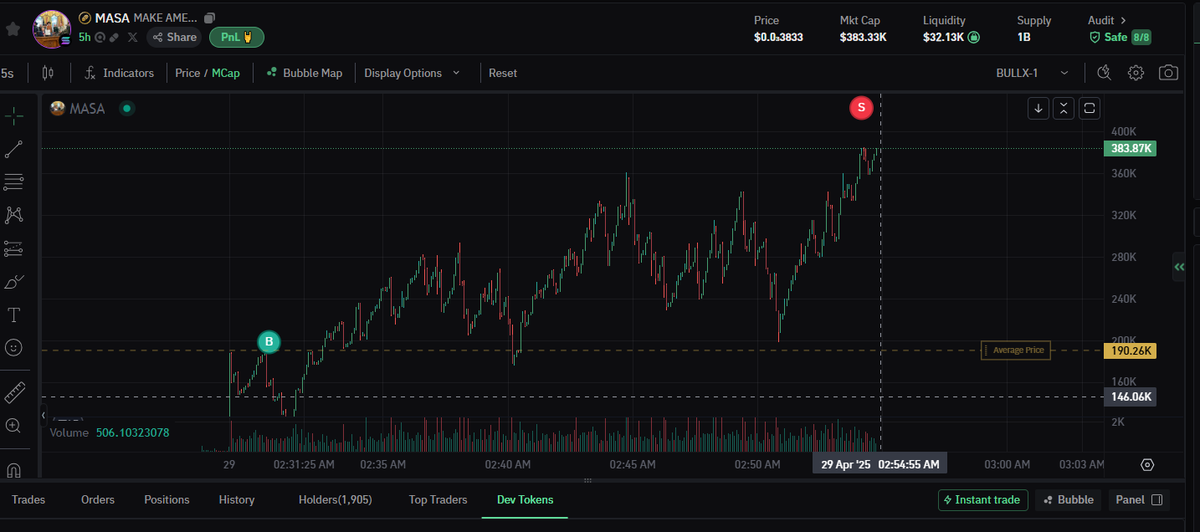Open chart settings gear
Image resolution: width=1200 pixels, height=532 pixels.
(1136, 73)
